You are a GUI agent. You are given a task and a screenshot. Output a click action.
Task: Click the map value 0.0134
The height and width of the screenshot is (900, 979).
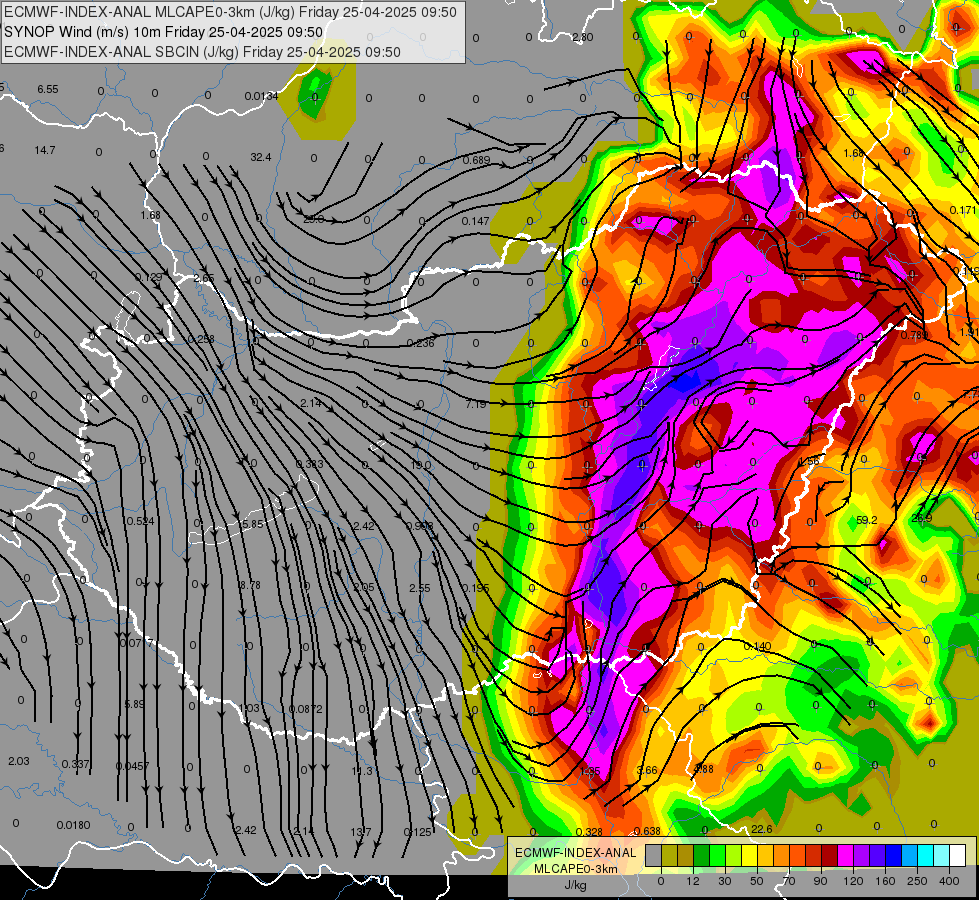[x=262, y=96]
